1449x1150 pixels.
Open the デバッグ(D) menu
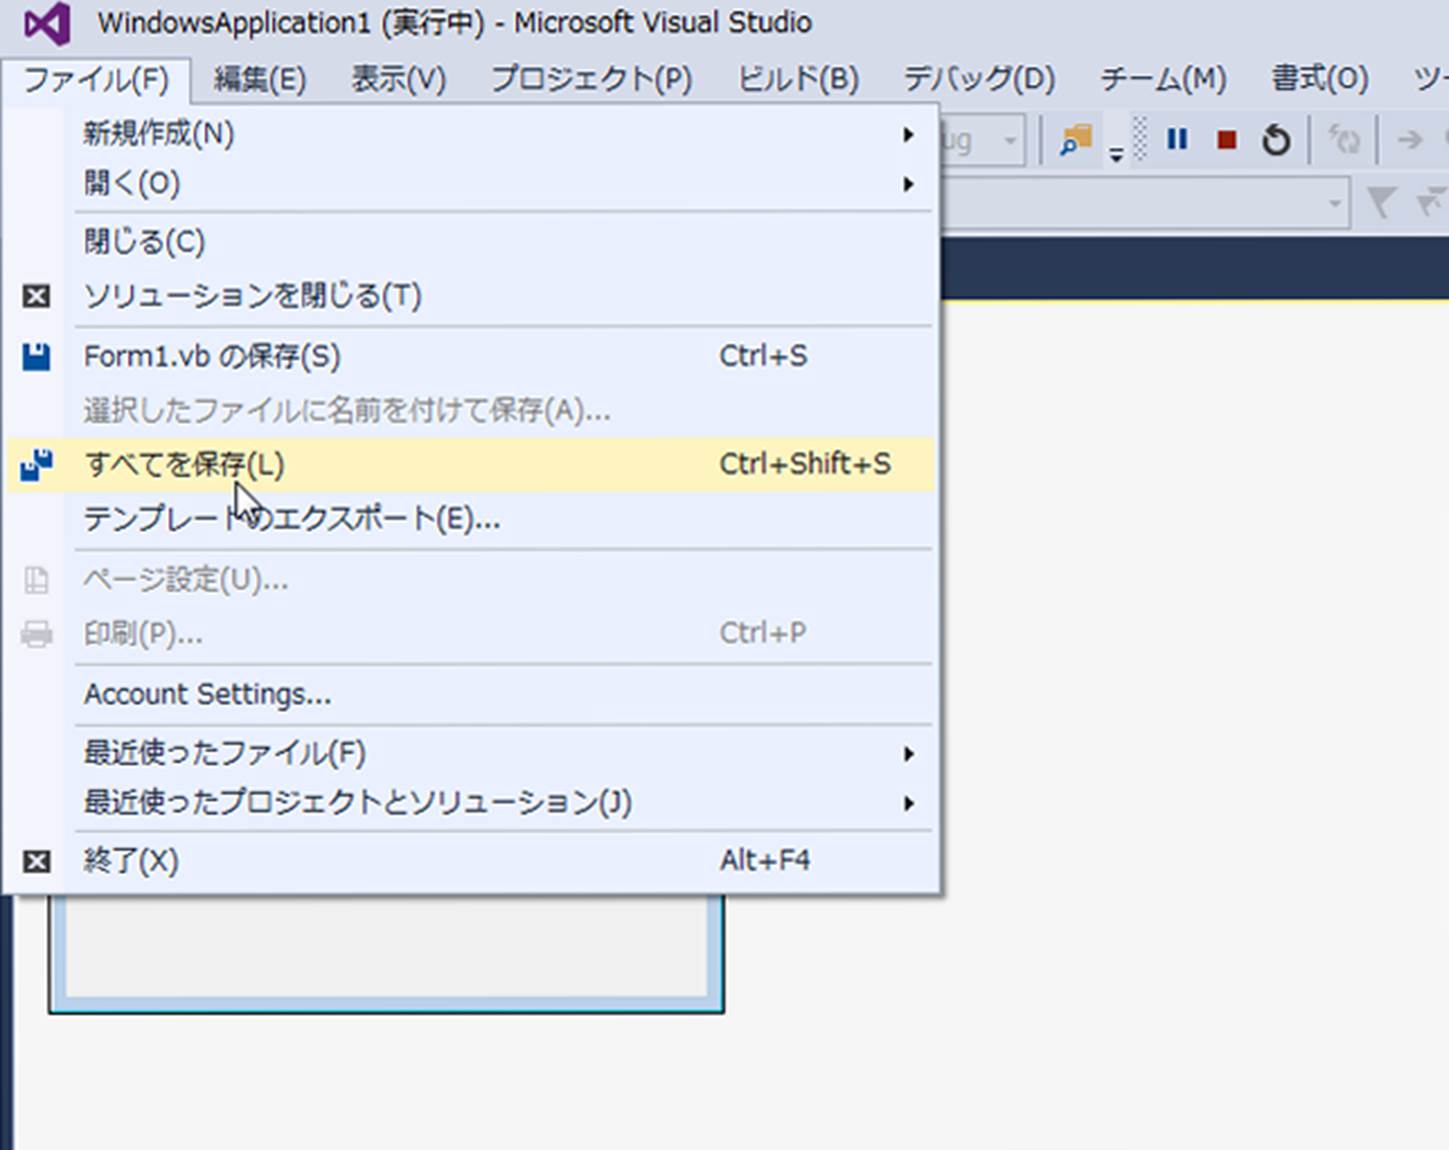pos(979,79)
